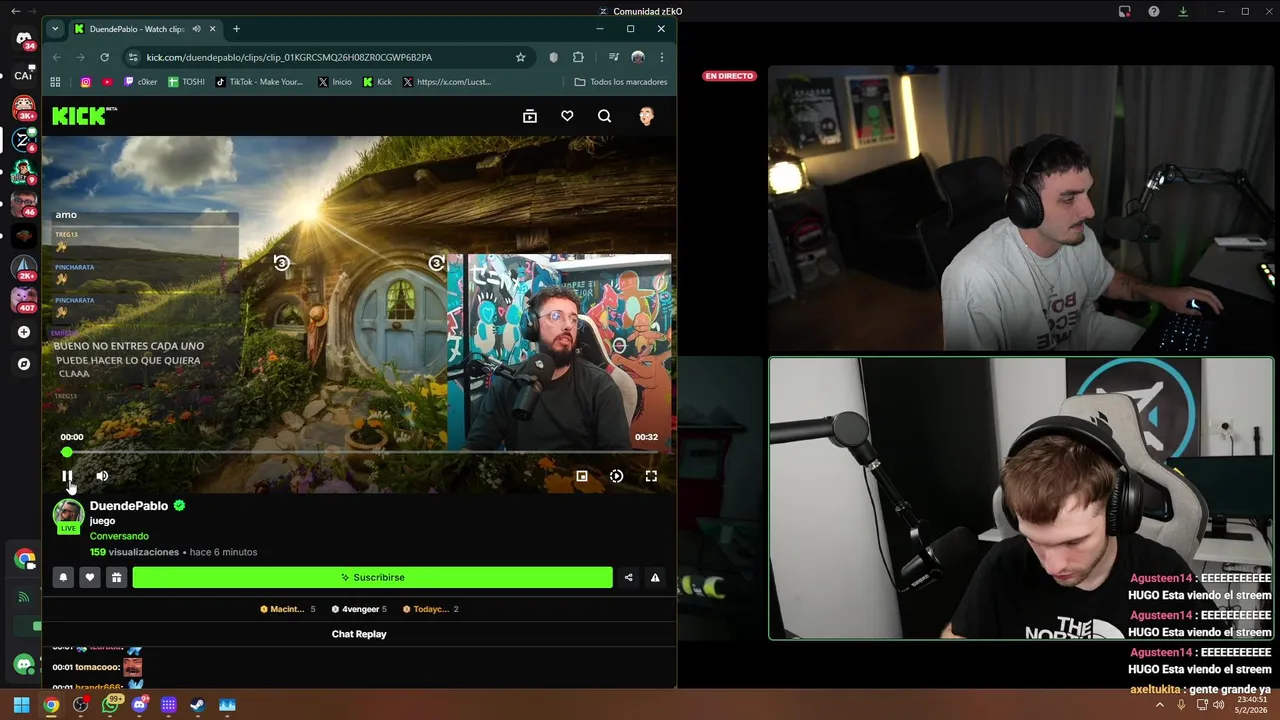Open the playback speed/settings icon in player
The height and width of the screenshot is (720, 1280).
click(616, 476)
